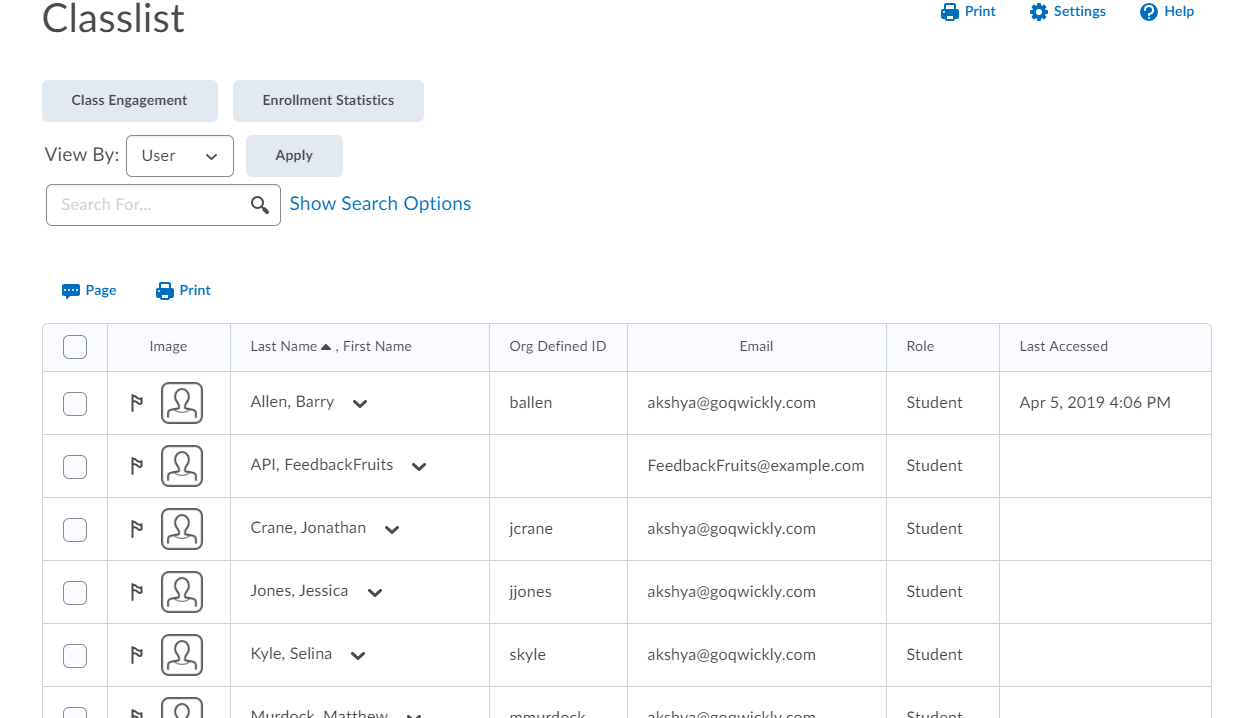1250x718 pixels.
Task: Tick the select-all checkbox in table header
Action: pos(75,347)
